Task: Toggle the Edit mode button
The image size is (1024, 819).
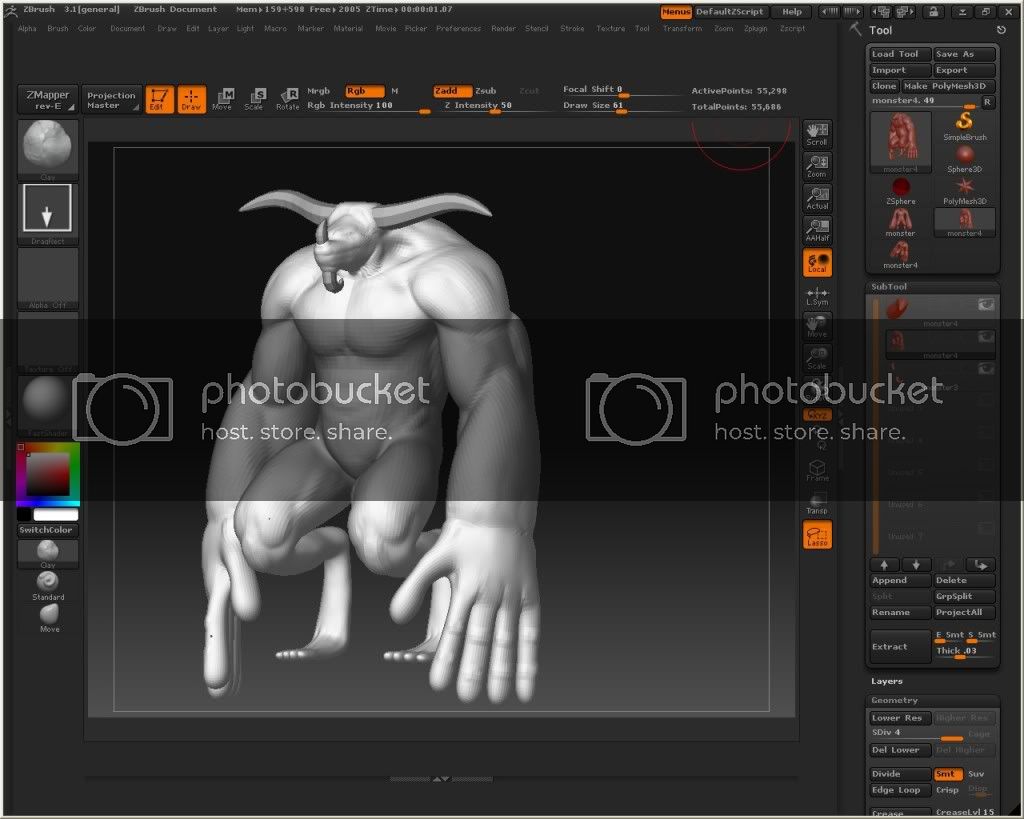Action: click(159, 99)
